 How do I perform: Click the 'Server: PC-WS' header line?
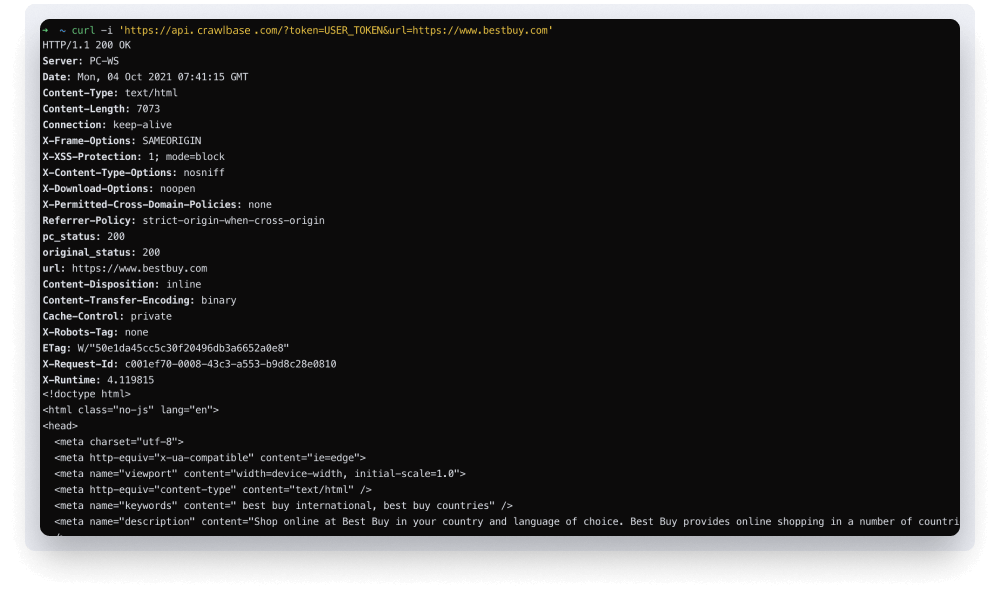click(80, 61)
